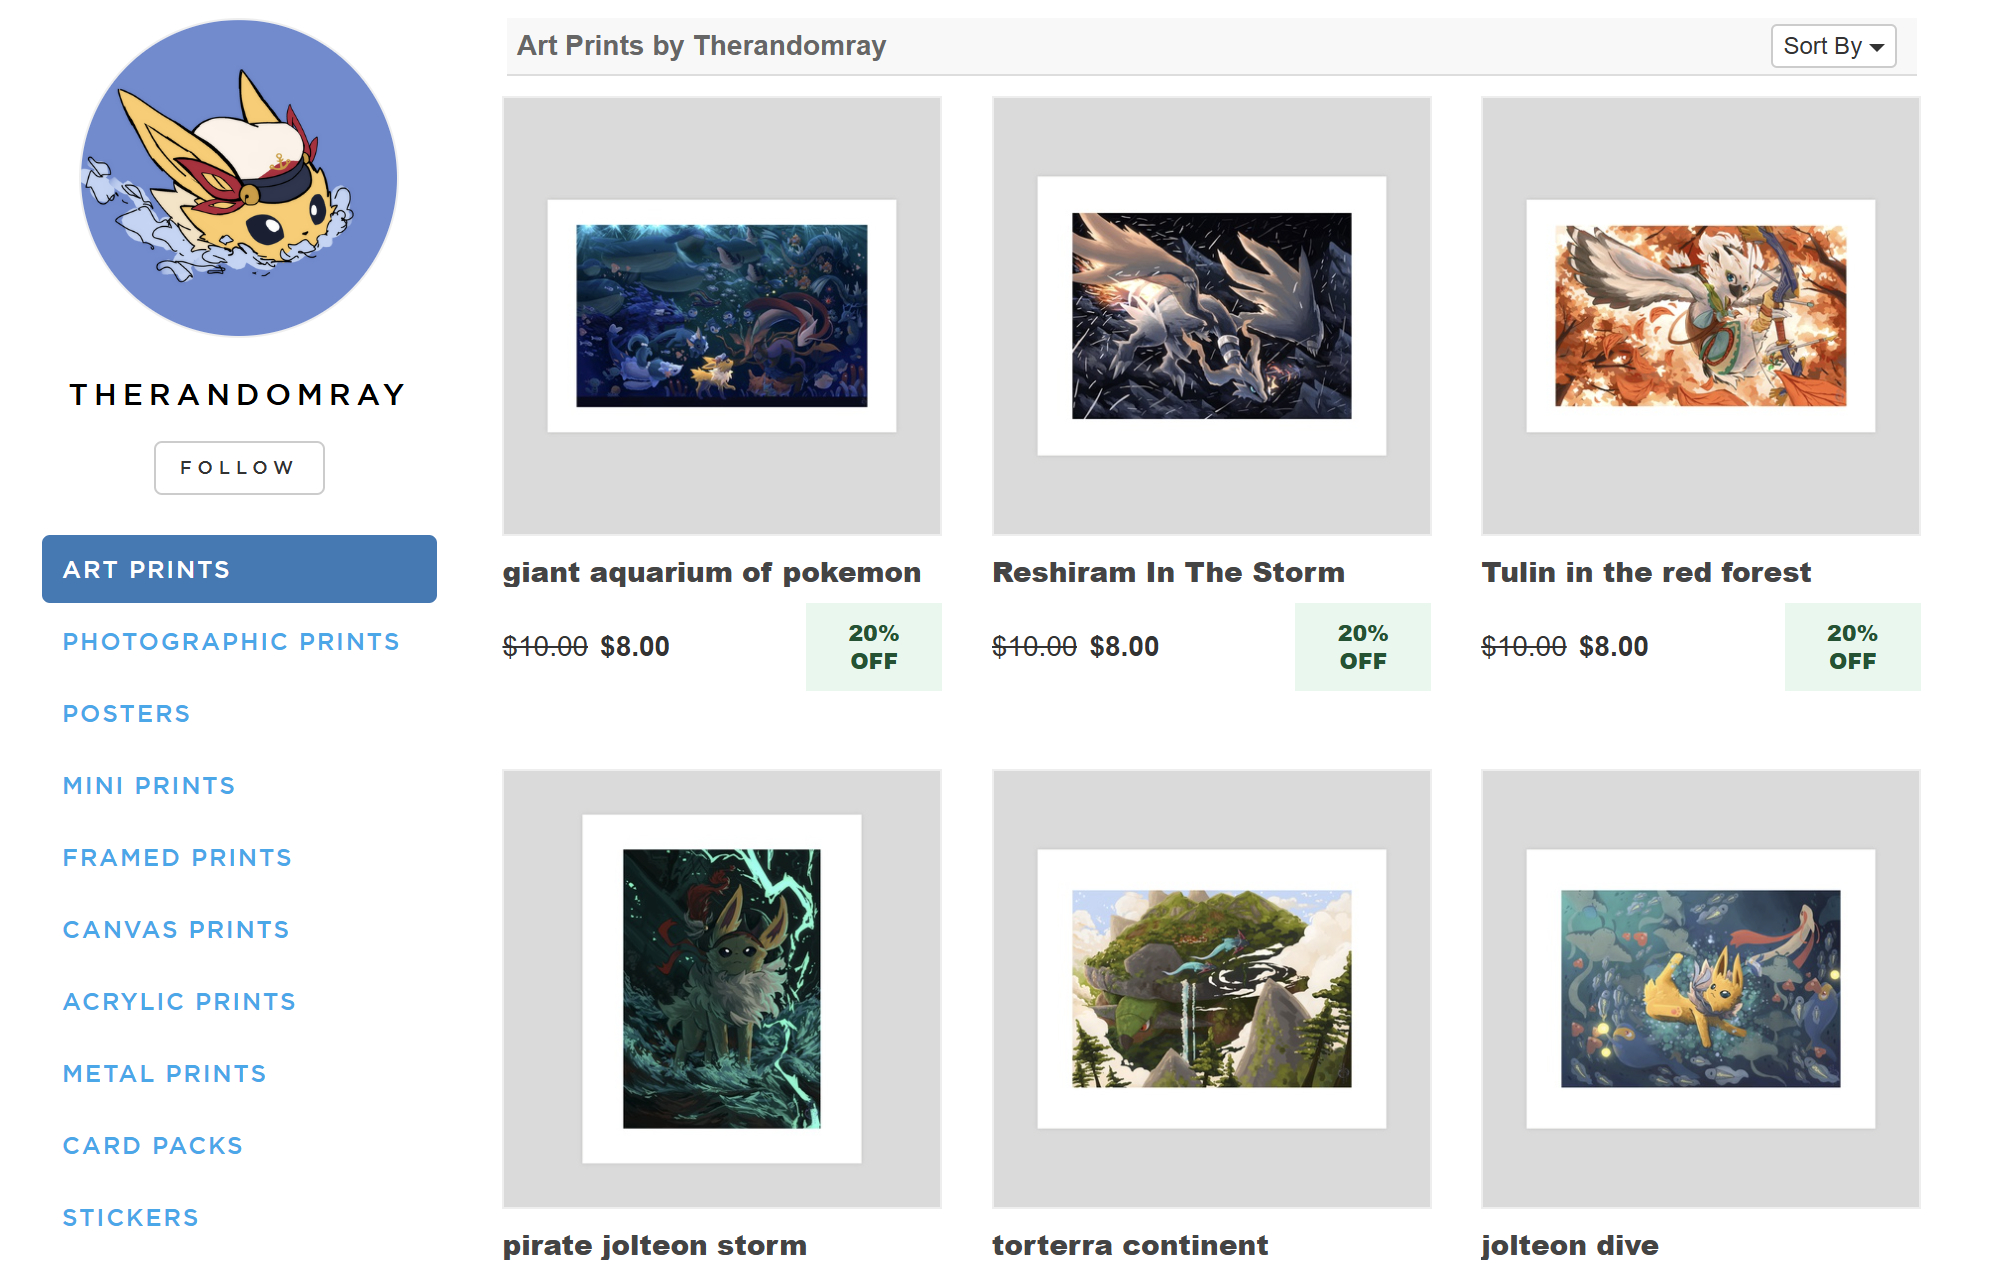Go to the Posters category
The image size is (1991, 1268).
(x=126, y=714)
